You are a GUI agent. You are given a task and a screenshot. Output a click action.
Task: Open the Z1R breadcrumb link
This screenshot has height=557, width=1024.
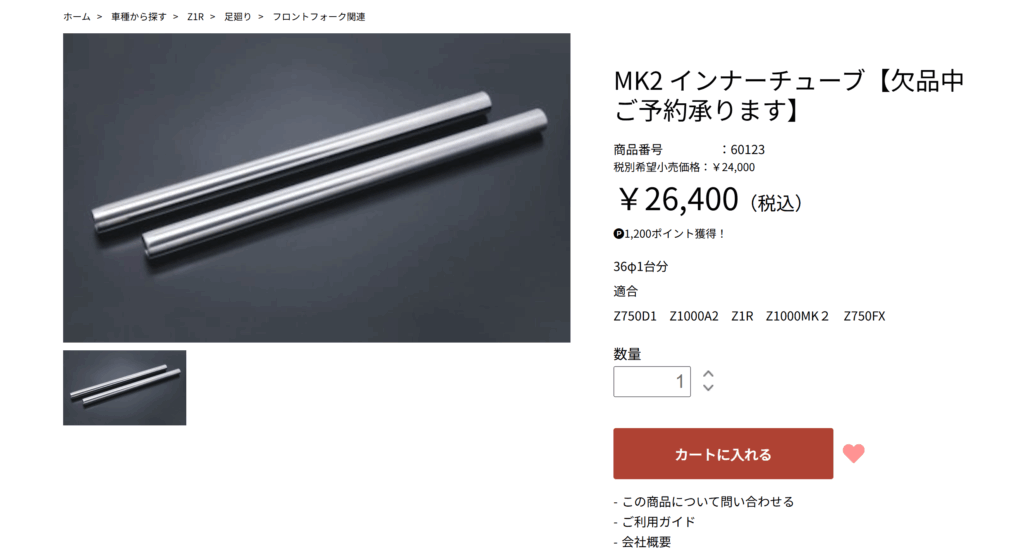[x=195, y=17]
